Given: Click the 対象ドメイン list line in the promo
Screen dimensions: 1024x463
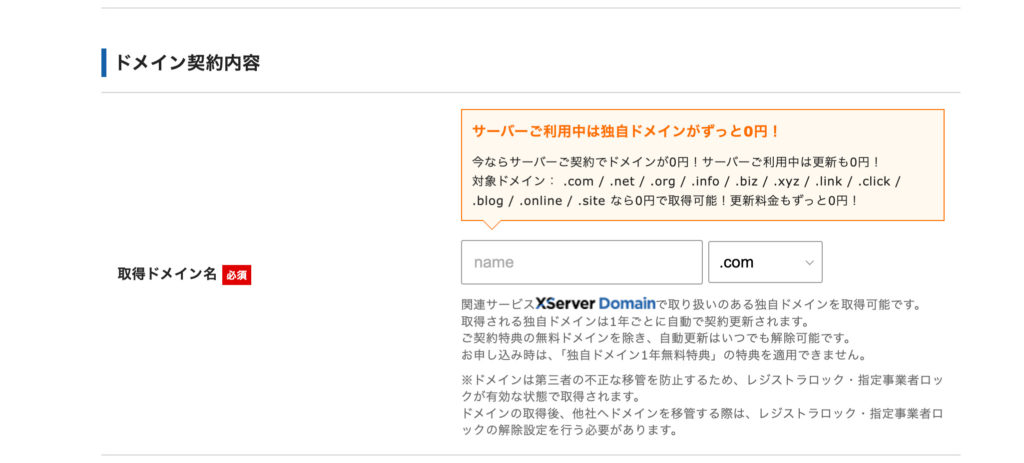Looking at the screenshot, I should (686, 181).
